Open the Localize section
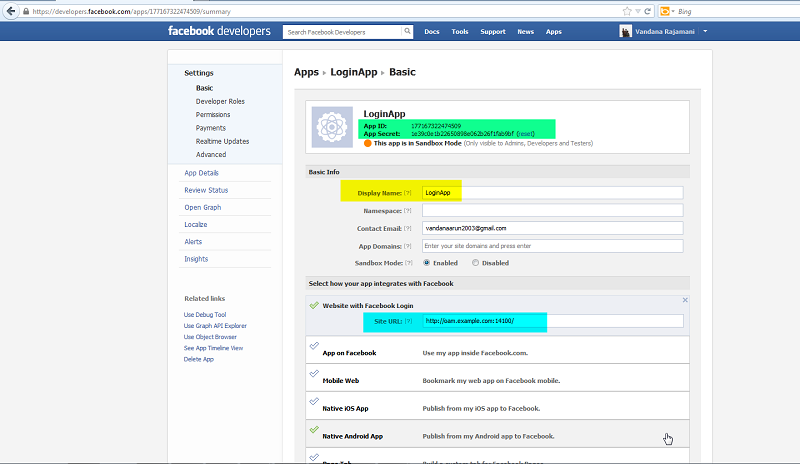The height and width of the screenshot is (464, 800). [195, 225]
